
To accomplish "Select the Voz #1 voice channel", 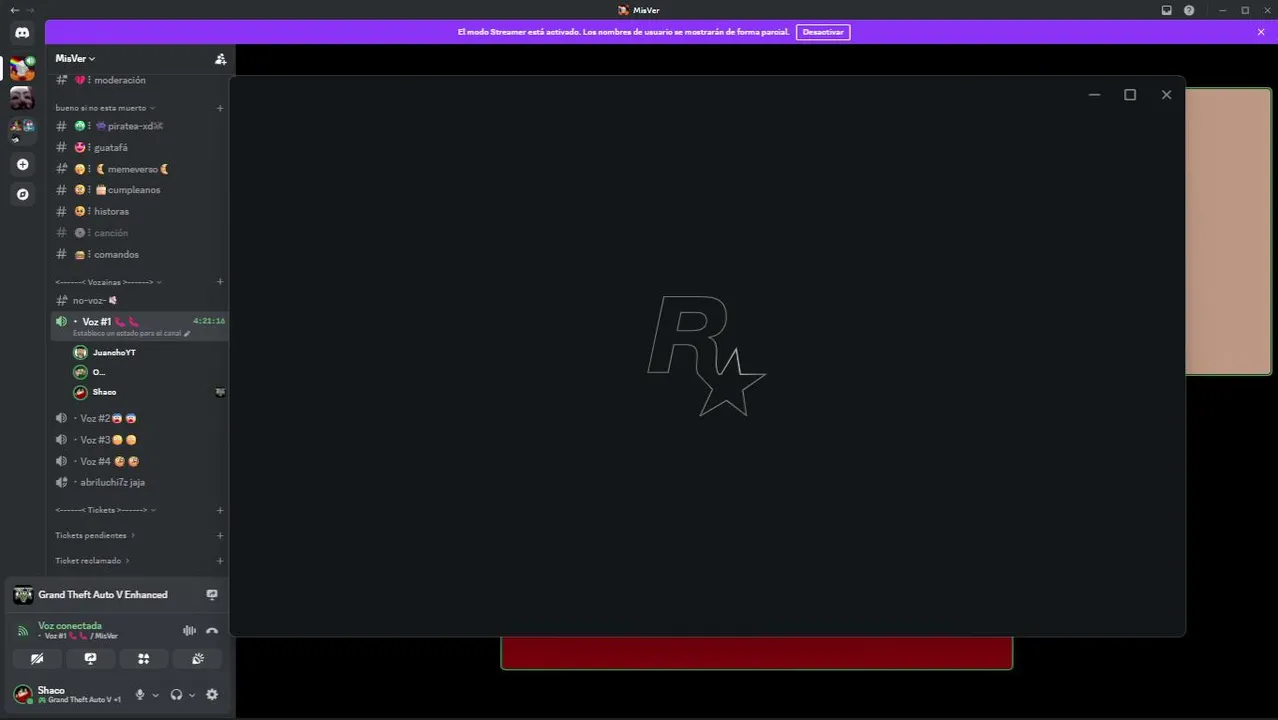I will pos(139,326).
